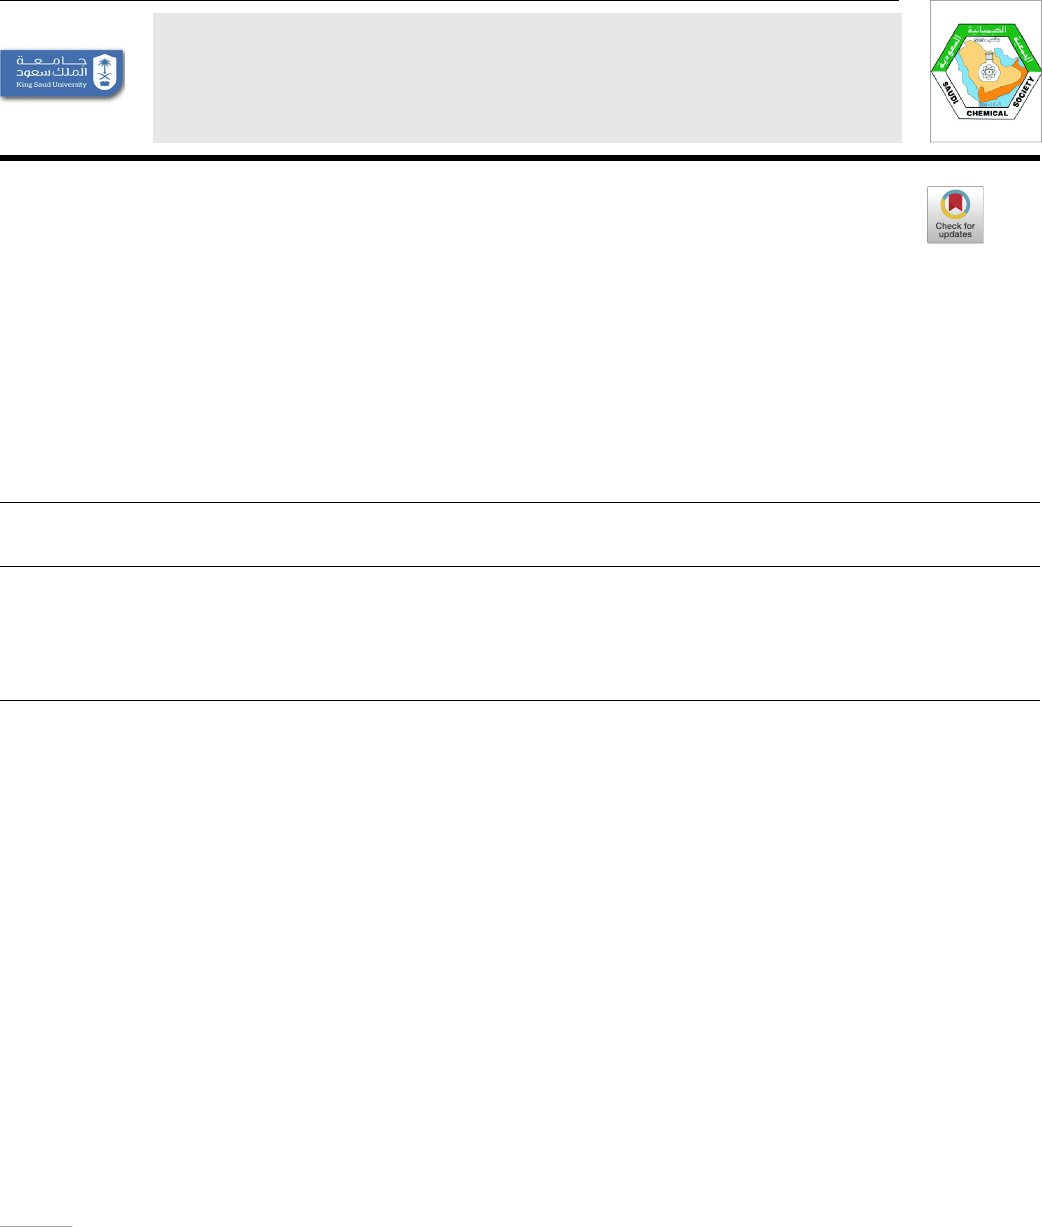The image size is (1042, 1227).
Task: Click the flask emblem in the society logo
Action: (989, 67)
